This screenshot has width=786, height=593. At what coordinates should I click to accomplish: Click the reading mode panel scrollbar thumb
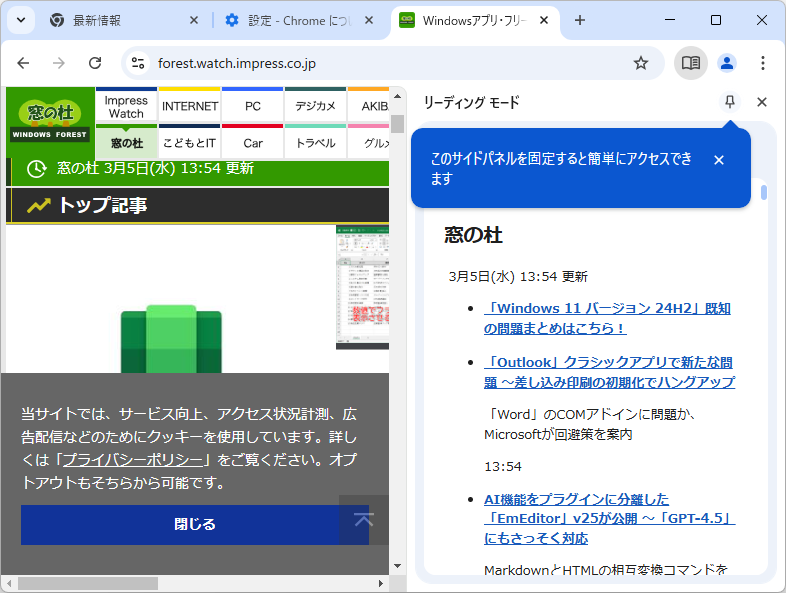pyautogui.click(x=763, y=192)
